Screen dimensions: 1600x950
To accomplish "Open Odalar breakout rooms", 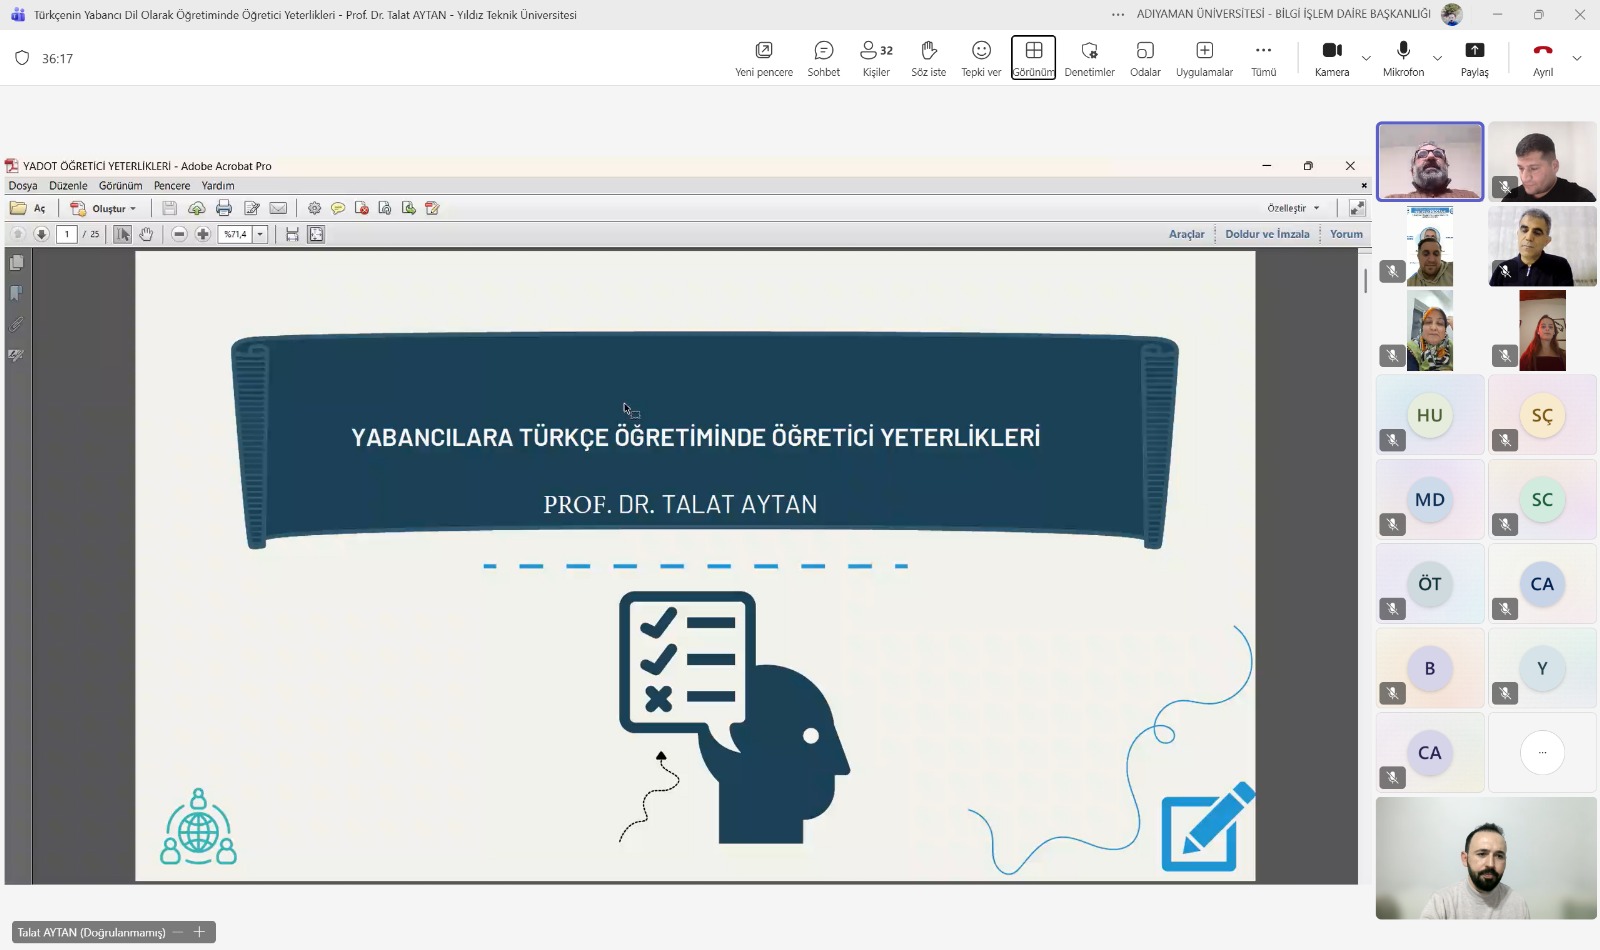I will pos(1145,58).
